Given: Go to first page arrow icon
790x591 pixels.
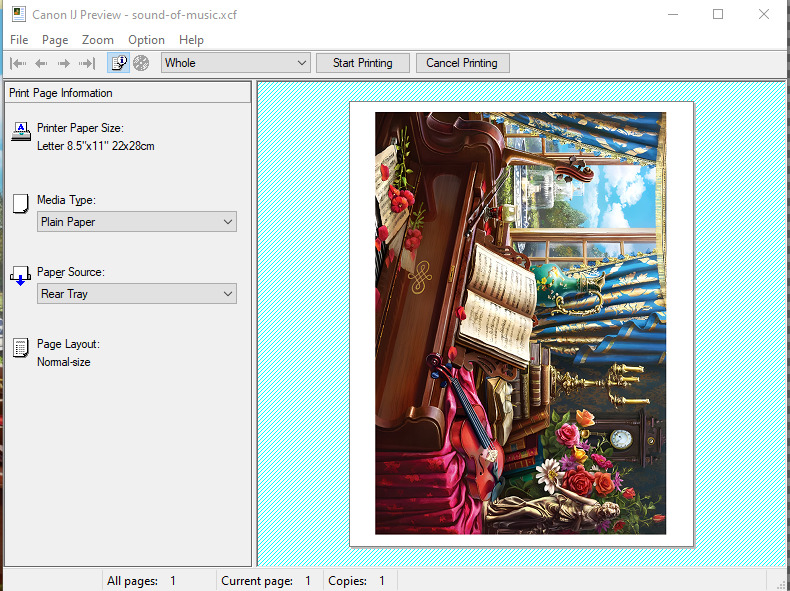Looking at the screenshot, I should 18,63.
